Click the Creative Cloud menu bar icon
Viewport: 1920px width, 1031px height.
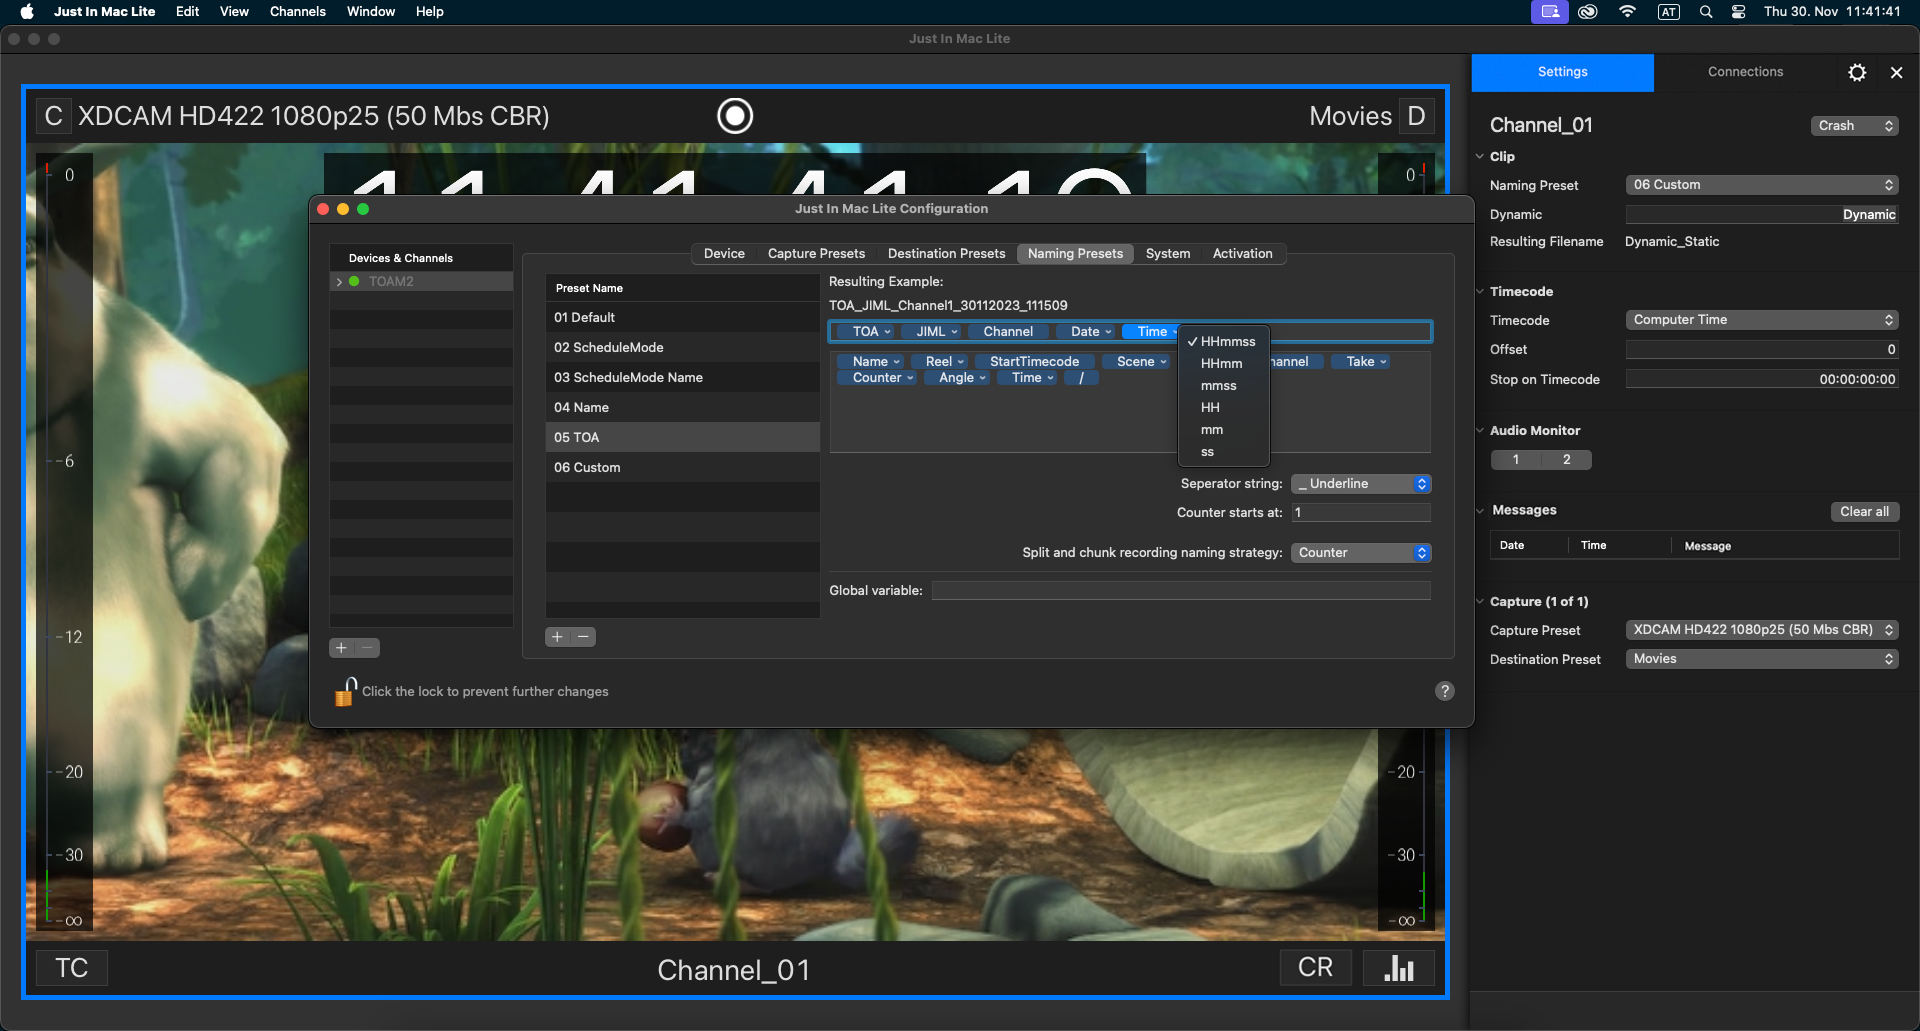1588,12
